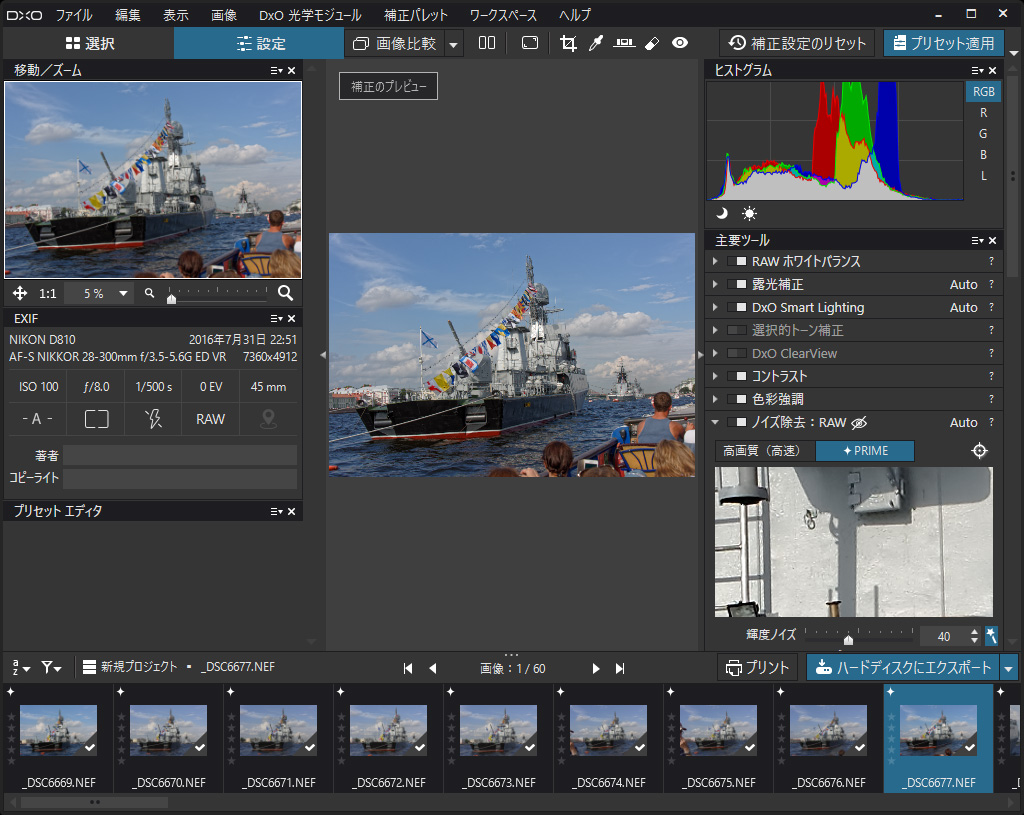
Task: Select the dust removal eraser tool
Action: (652, 43)
